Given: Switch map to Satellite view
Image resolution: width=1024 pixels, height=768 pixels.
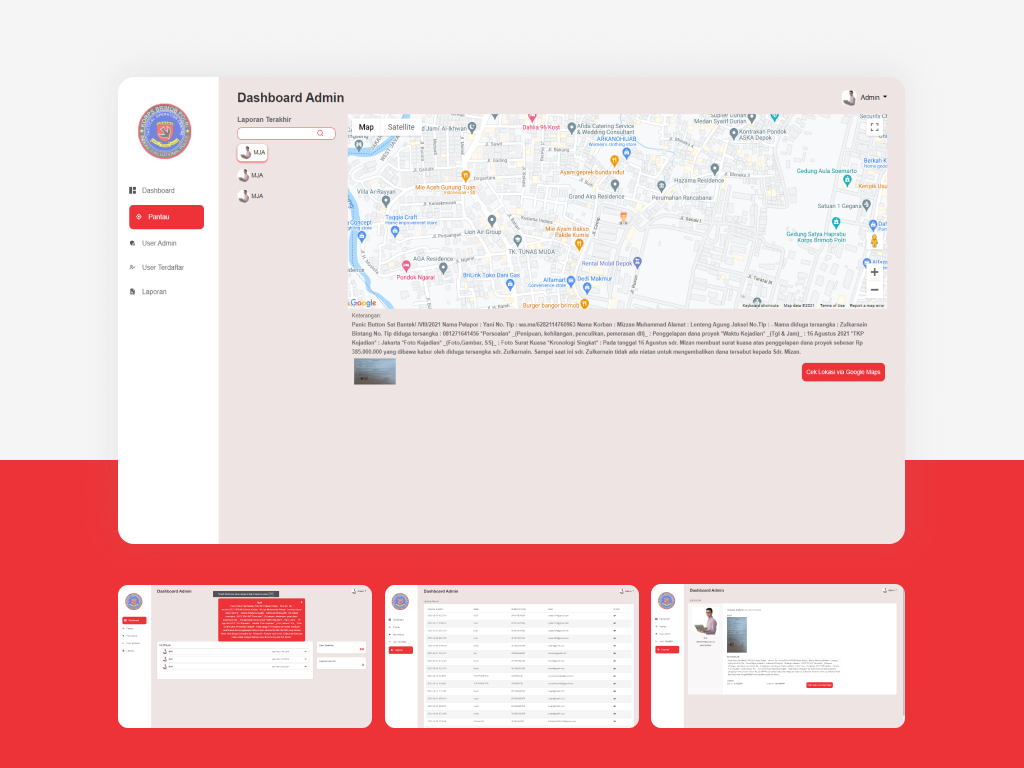Looking at the screenshot, I should [x=401, y=127].
